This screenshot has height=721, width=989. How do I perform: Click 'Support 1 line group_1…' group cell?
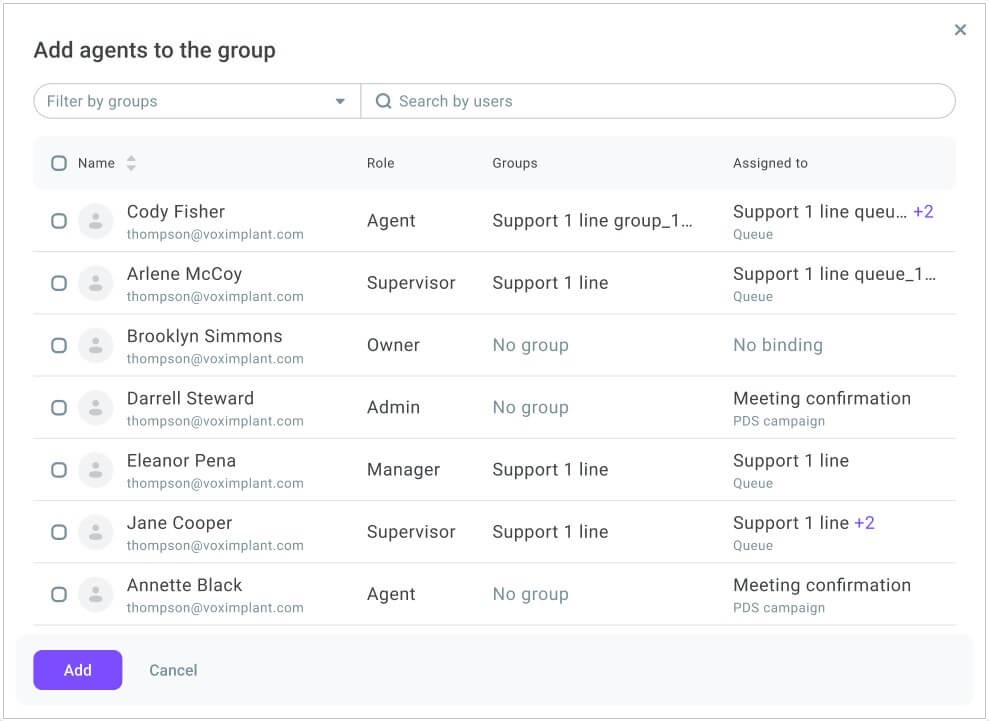592,221
